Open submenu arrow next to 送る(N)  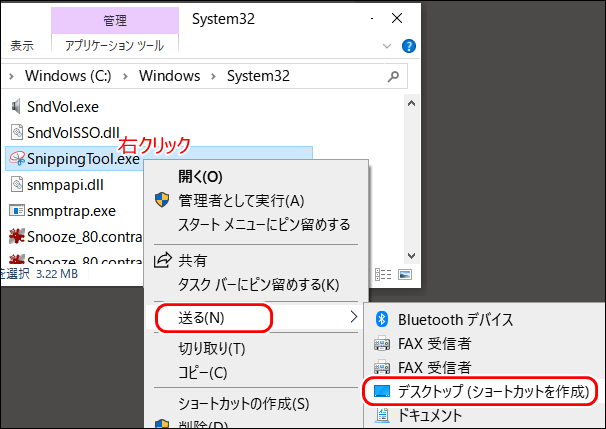[354, 317]
